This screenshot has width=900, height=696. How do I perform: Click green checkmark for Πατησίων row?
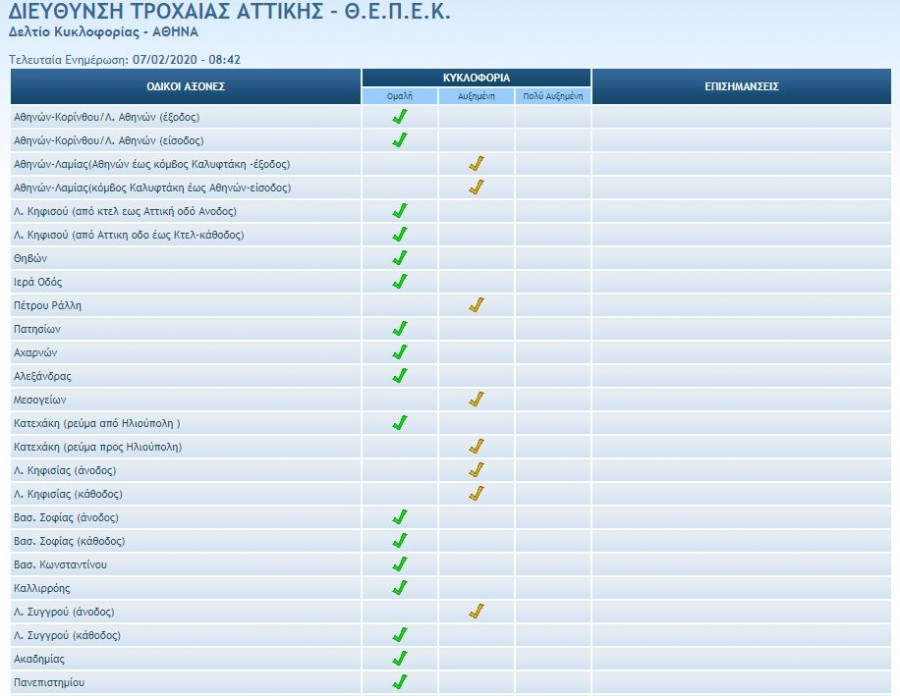[400, 329]
